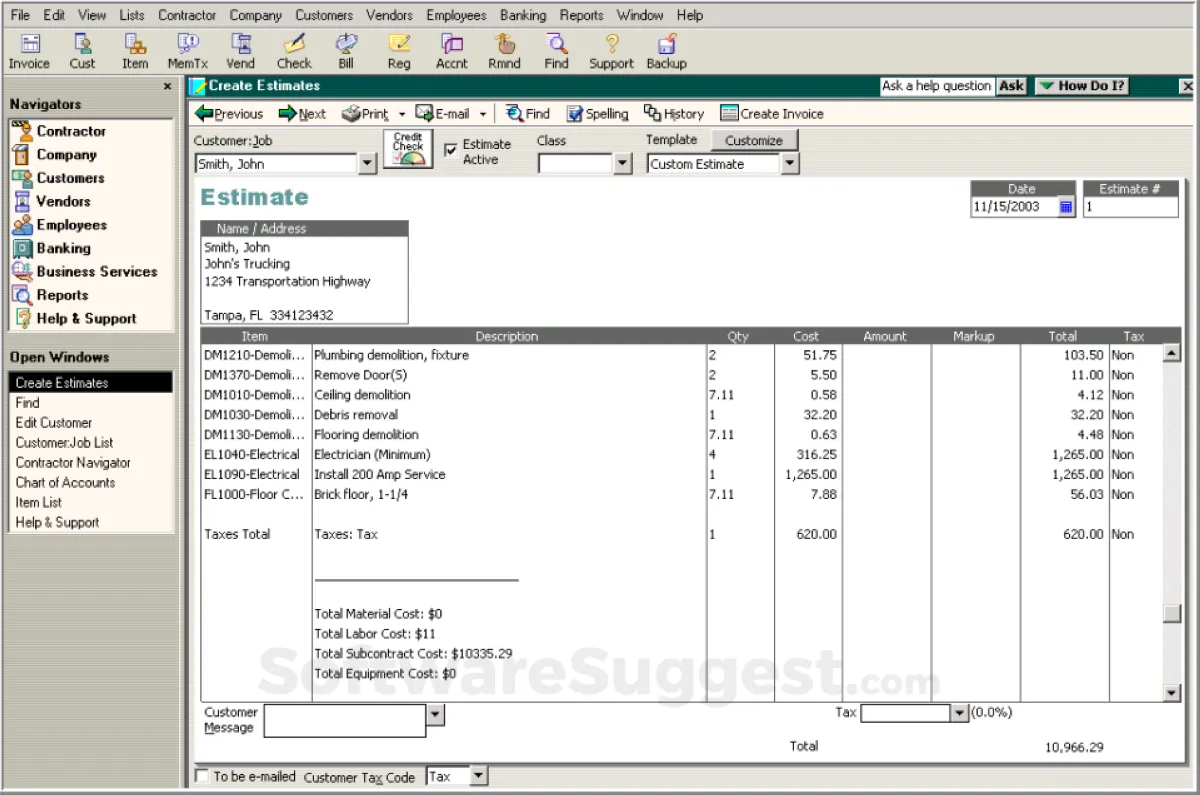This screenshot has height=795, width=1200.
Task: Toggle the Estimate Active checkbox
Action: pyautogui.click(x=451, y=149)
